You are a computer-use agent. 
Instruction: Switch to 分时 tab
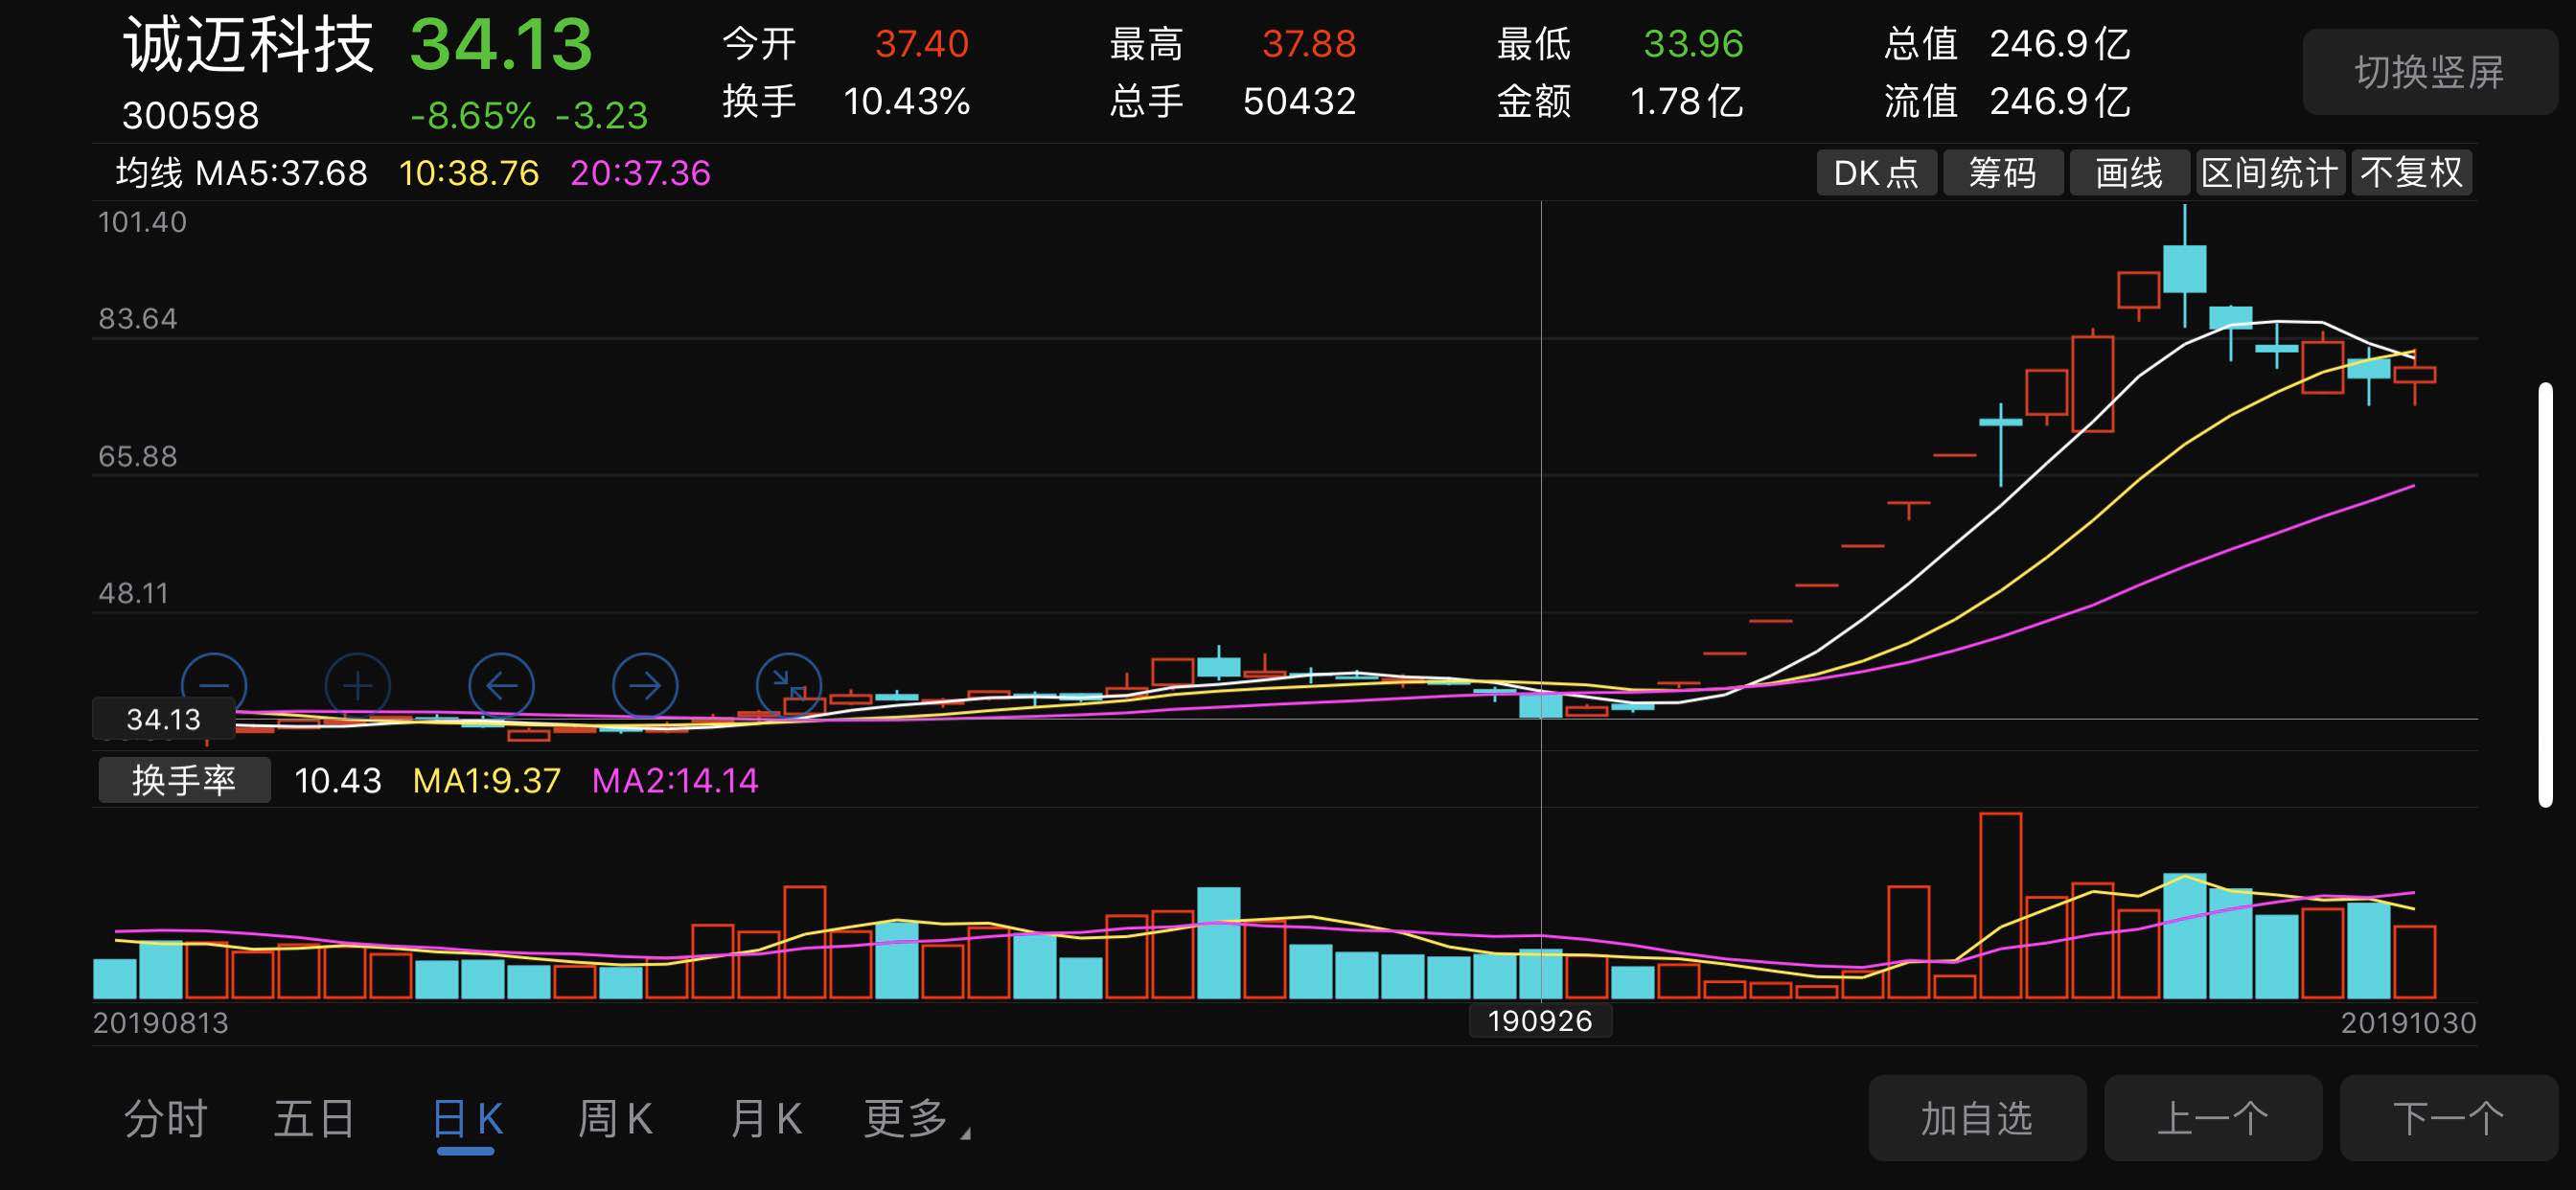(166, 1118)
